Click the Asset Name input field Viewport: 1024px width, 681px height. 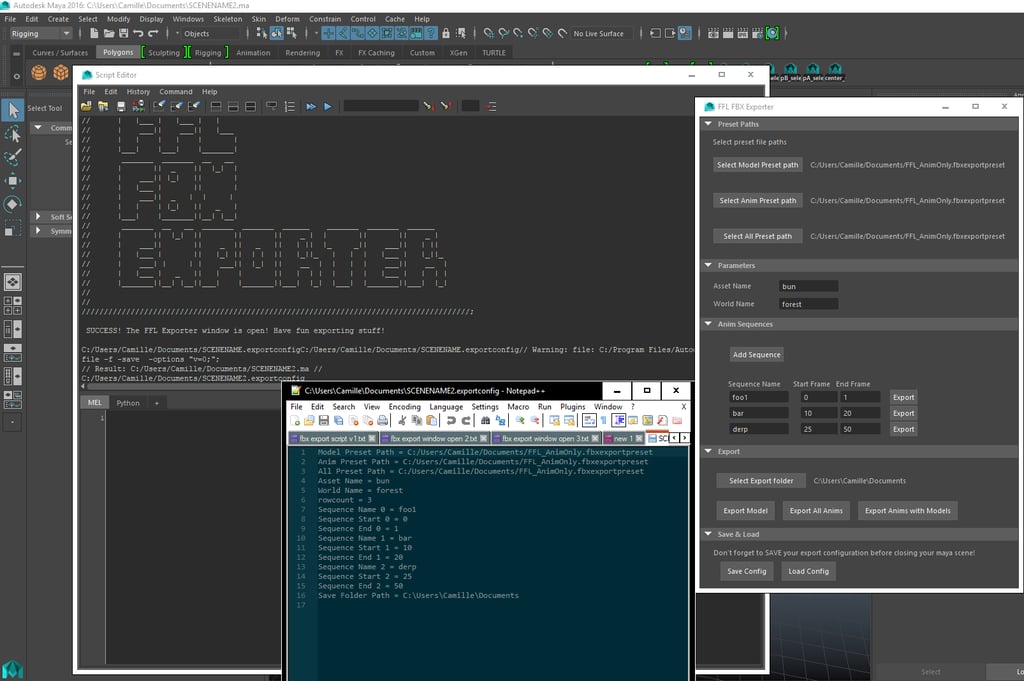pyautogui.click(x=808, y=287)
